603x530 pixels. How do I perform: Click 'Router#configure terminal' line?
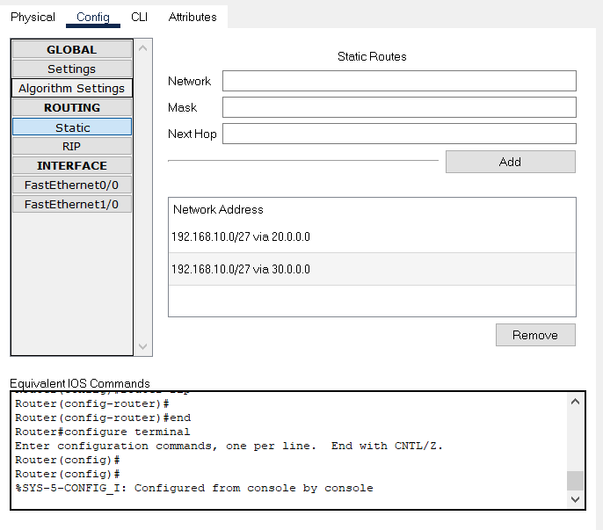click(x=102, y=432)
